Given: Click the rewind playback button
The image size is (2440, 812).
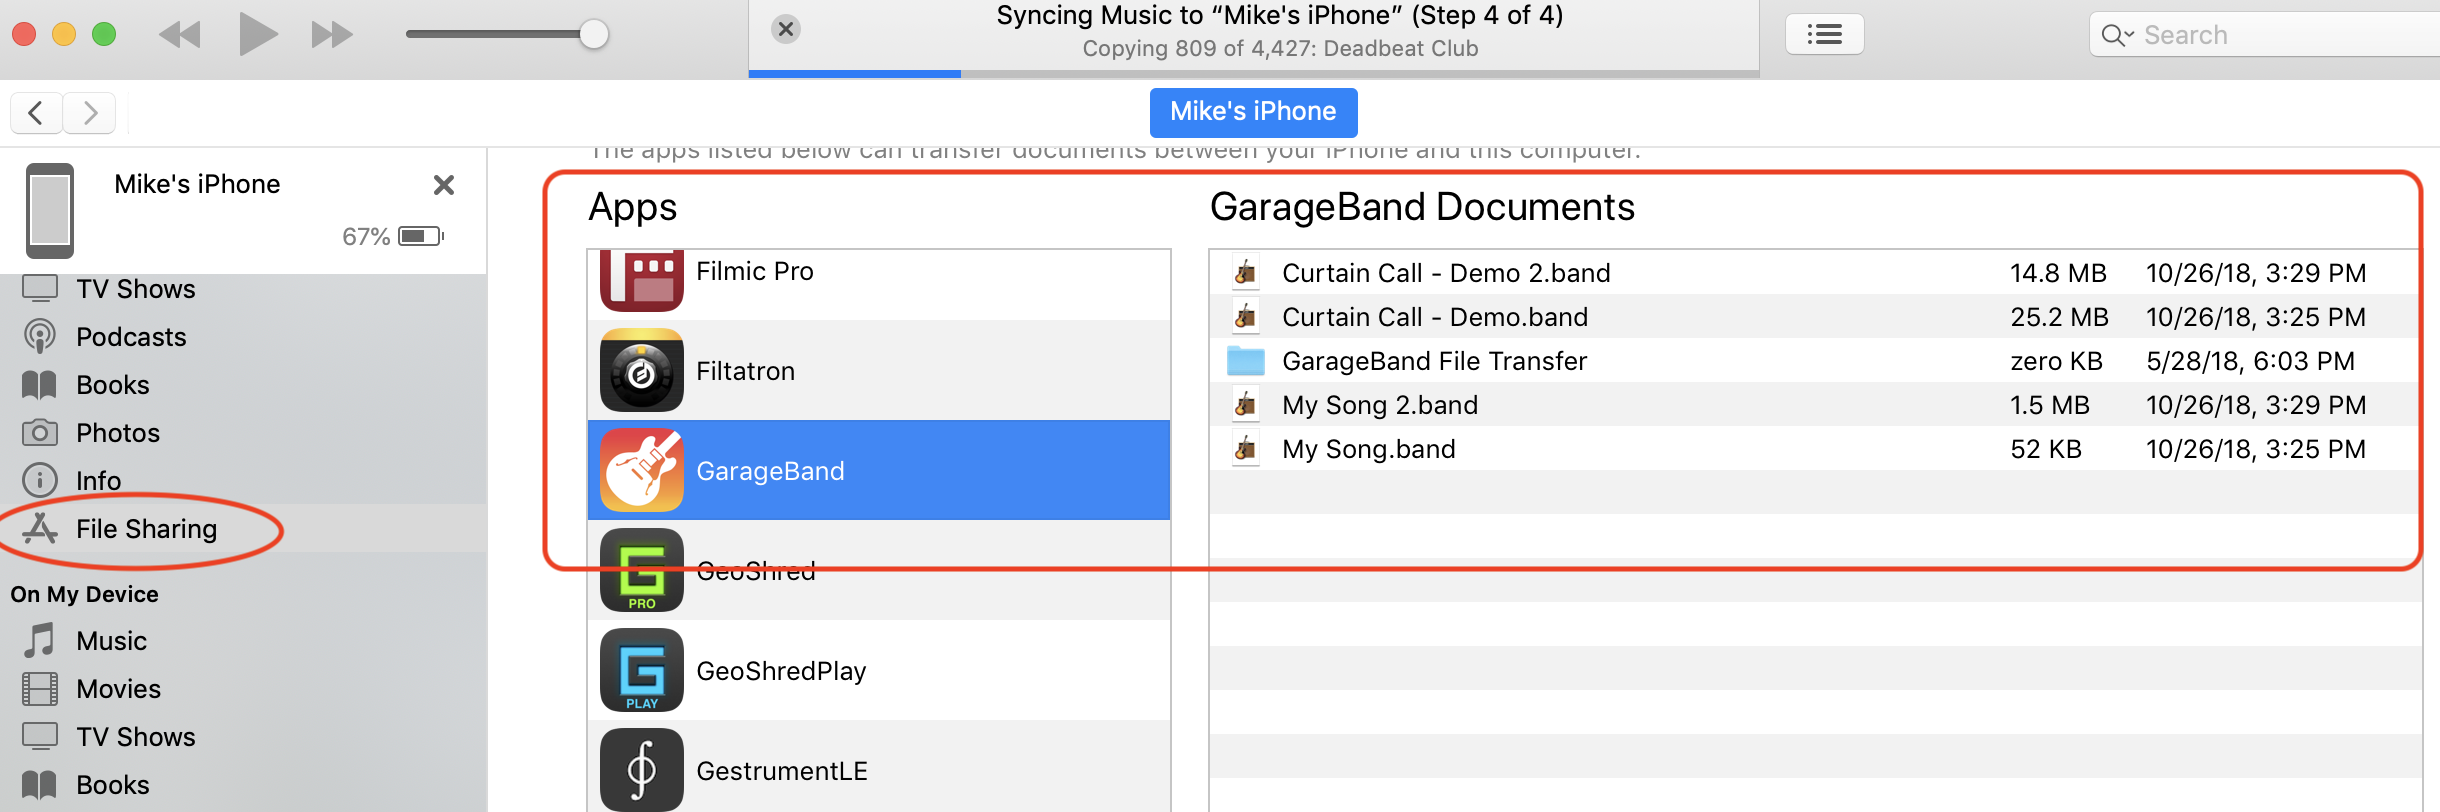Looking at the screenshot, I should coord(180,35).
